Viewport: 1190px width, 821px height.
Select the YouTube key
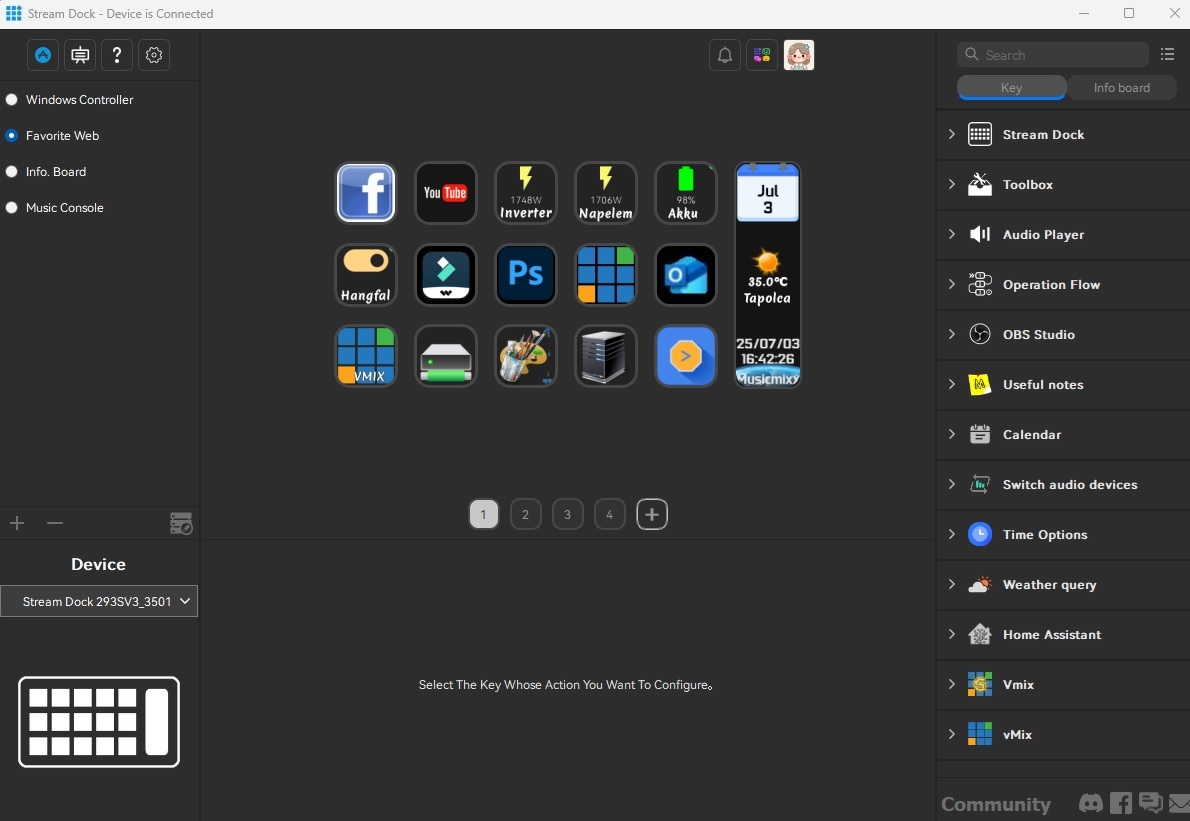[445, 193]
